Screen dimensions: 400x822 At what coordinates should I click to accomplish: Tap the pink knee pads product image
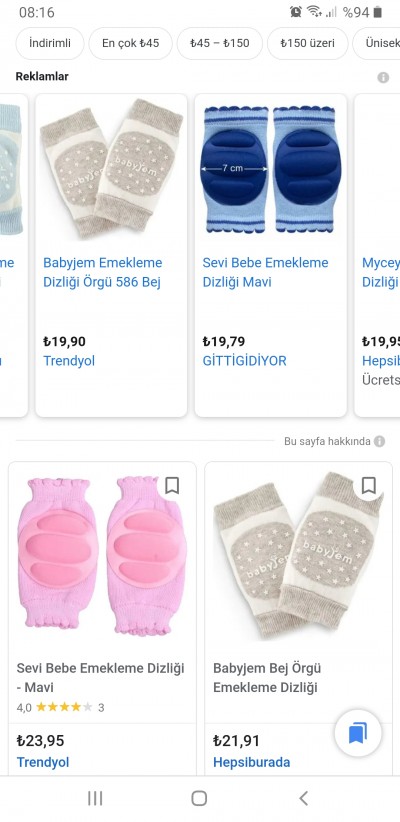tap(102, 553)
